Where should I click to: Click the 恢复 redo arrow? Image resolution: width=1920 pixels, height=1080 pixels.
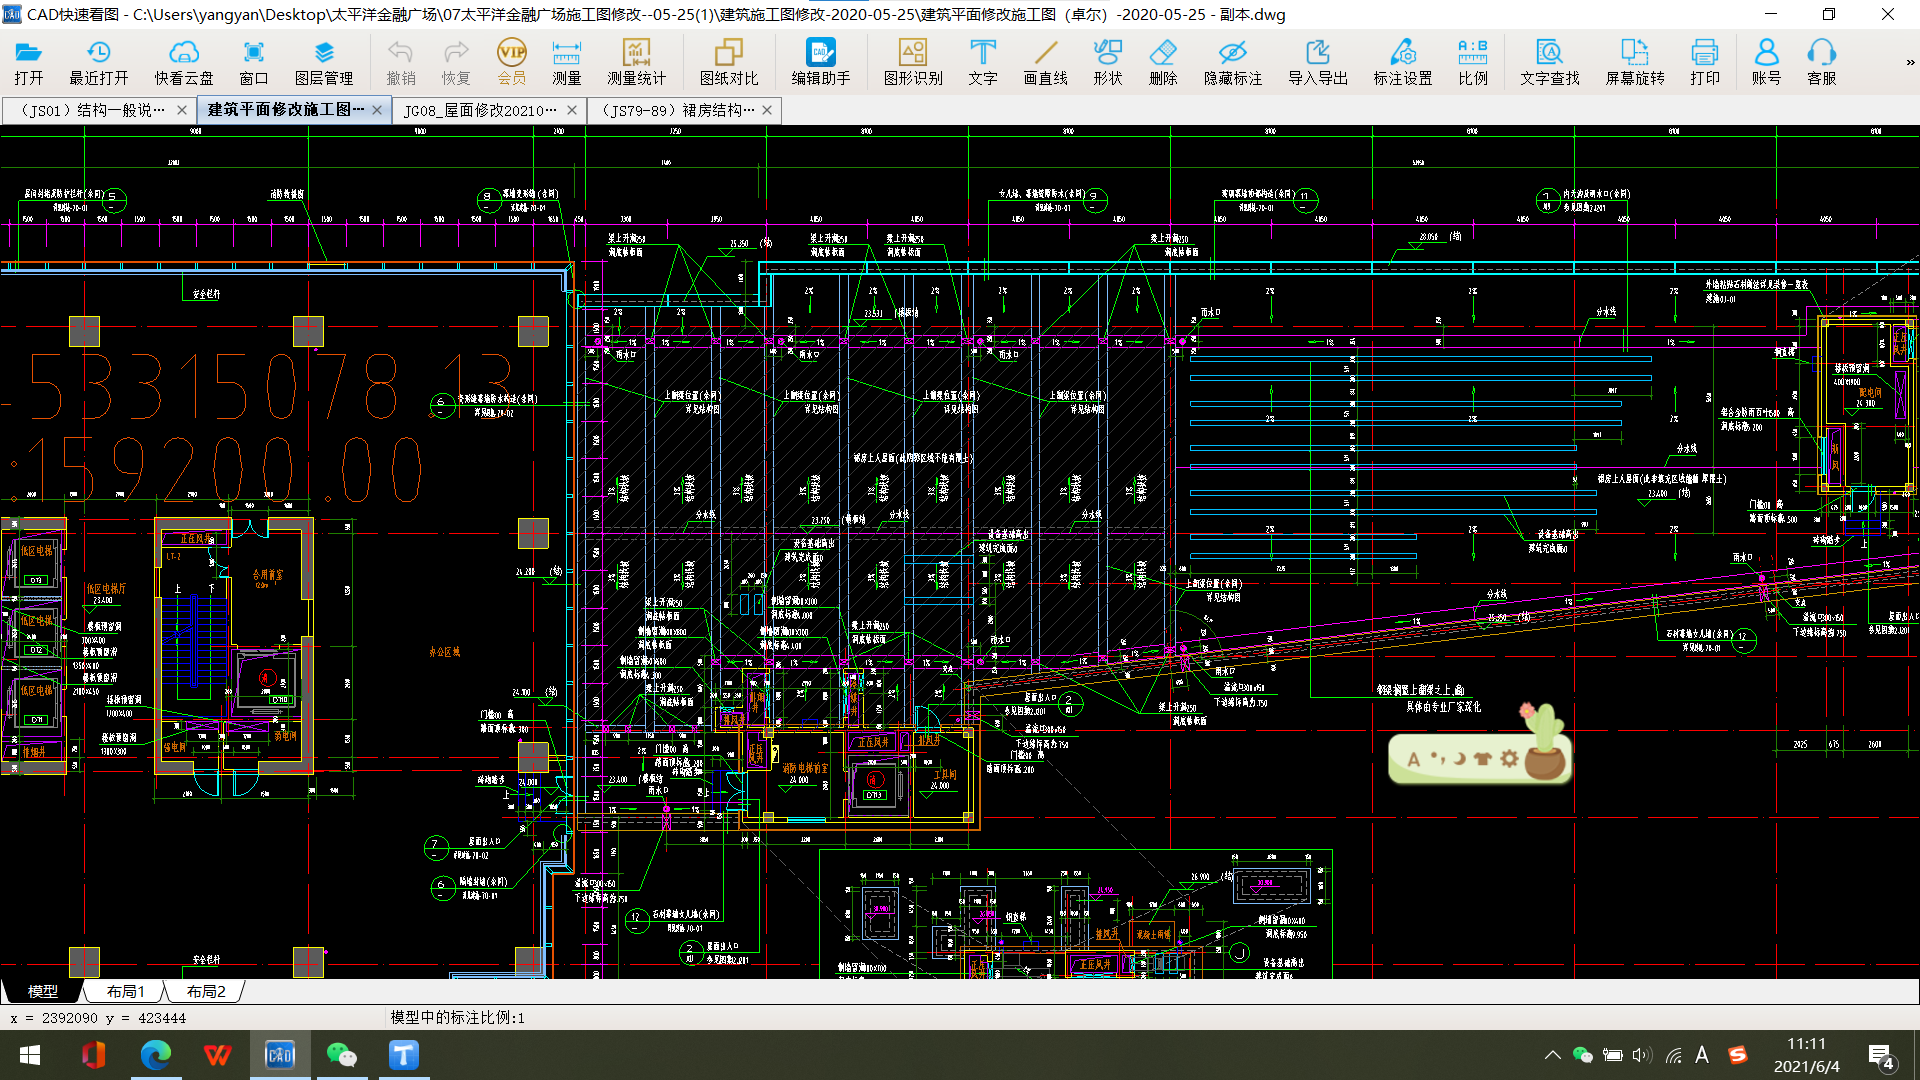456,62
